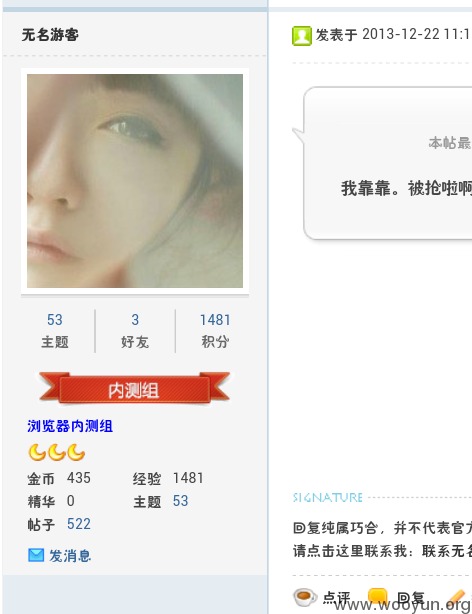Open the 浏览器内测组 group link
The image size is (472, 614).
(x=70, y=426)
